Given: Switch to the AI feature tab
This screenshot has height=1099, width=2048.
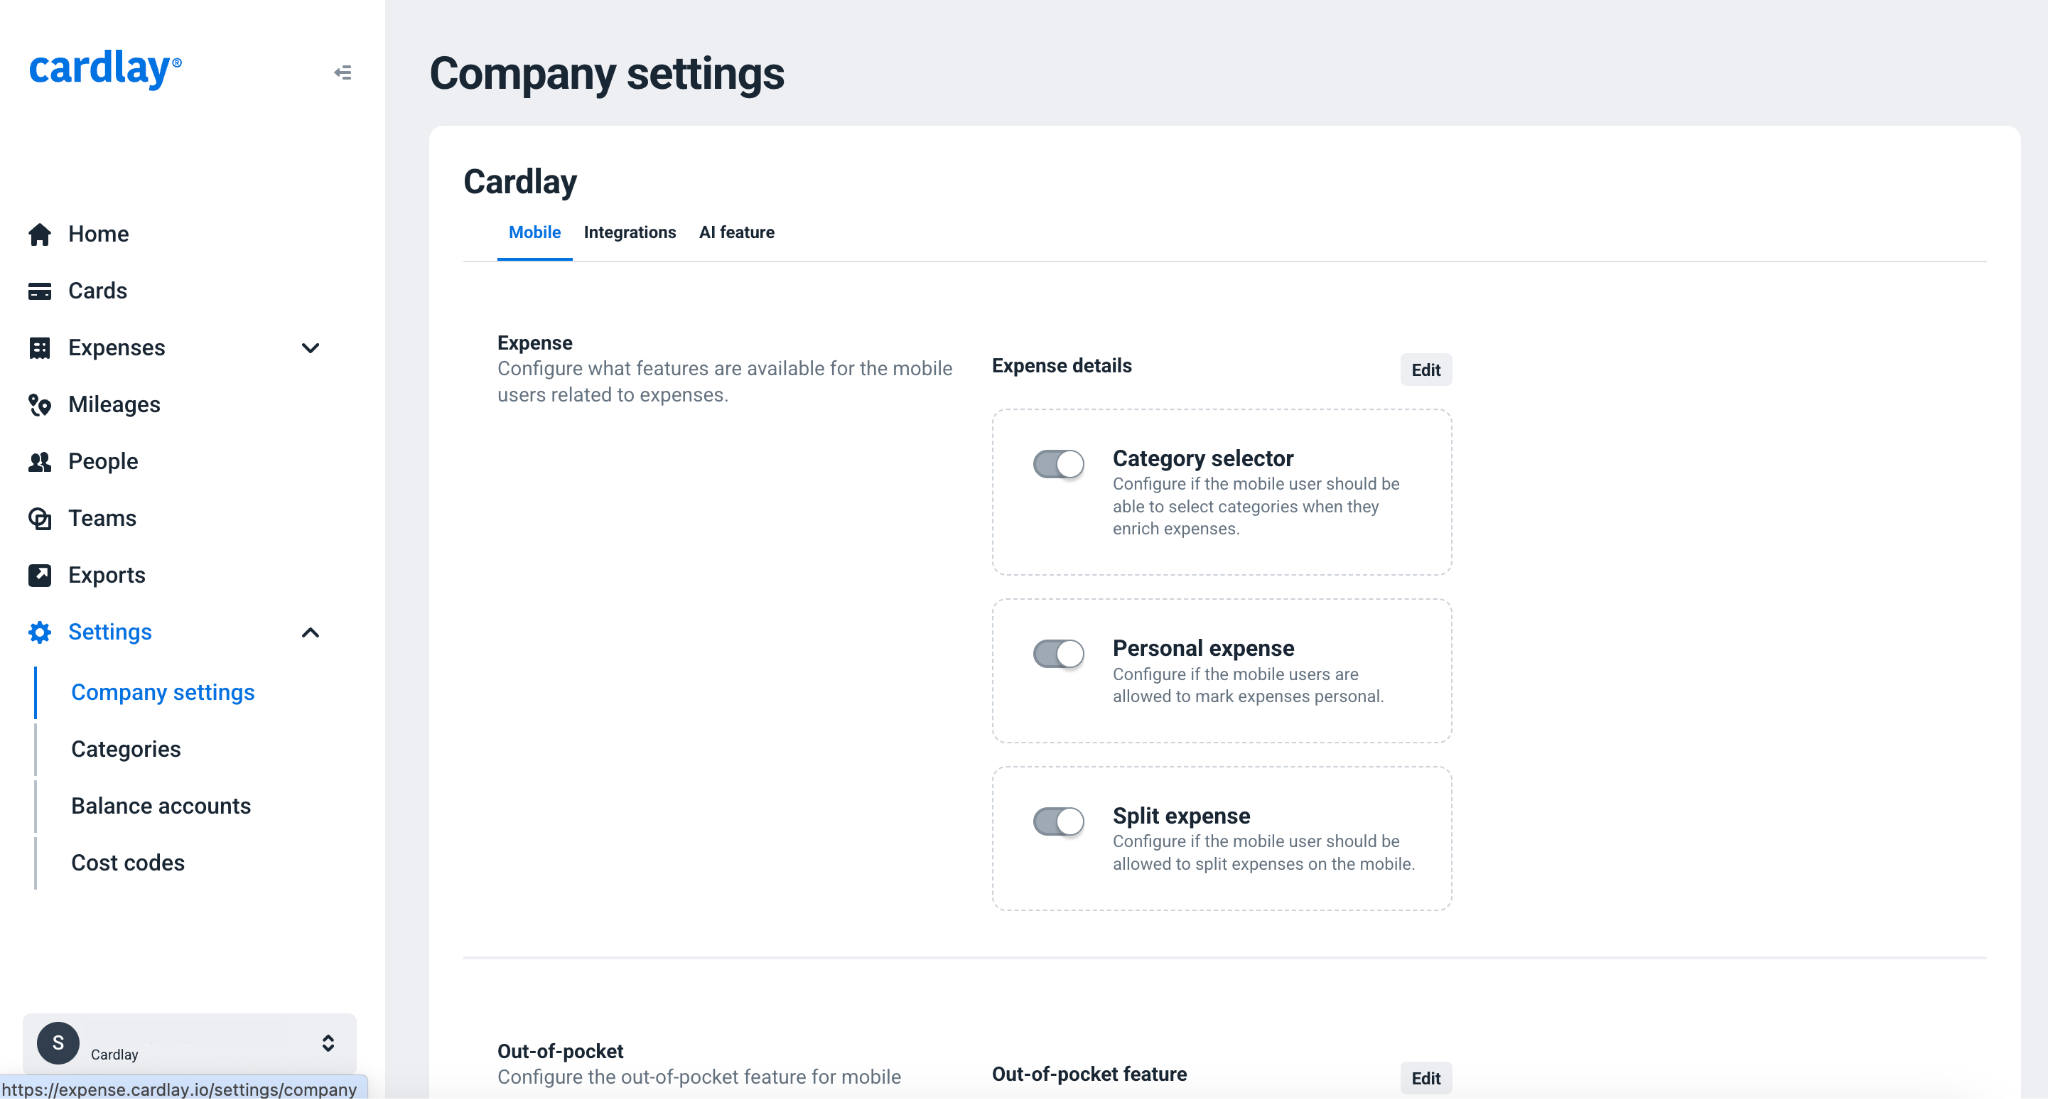Looking at the screenshot, I should 737,232.
